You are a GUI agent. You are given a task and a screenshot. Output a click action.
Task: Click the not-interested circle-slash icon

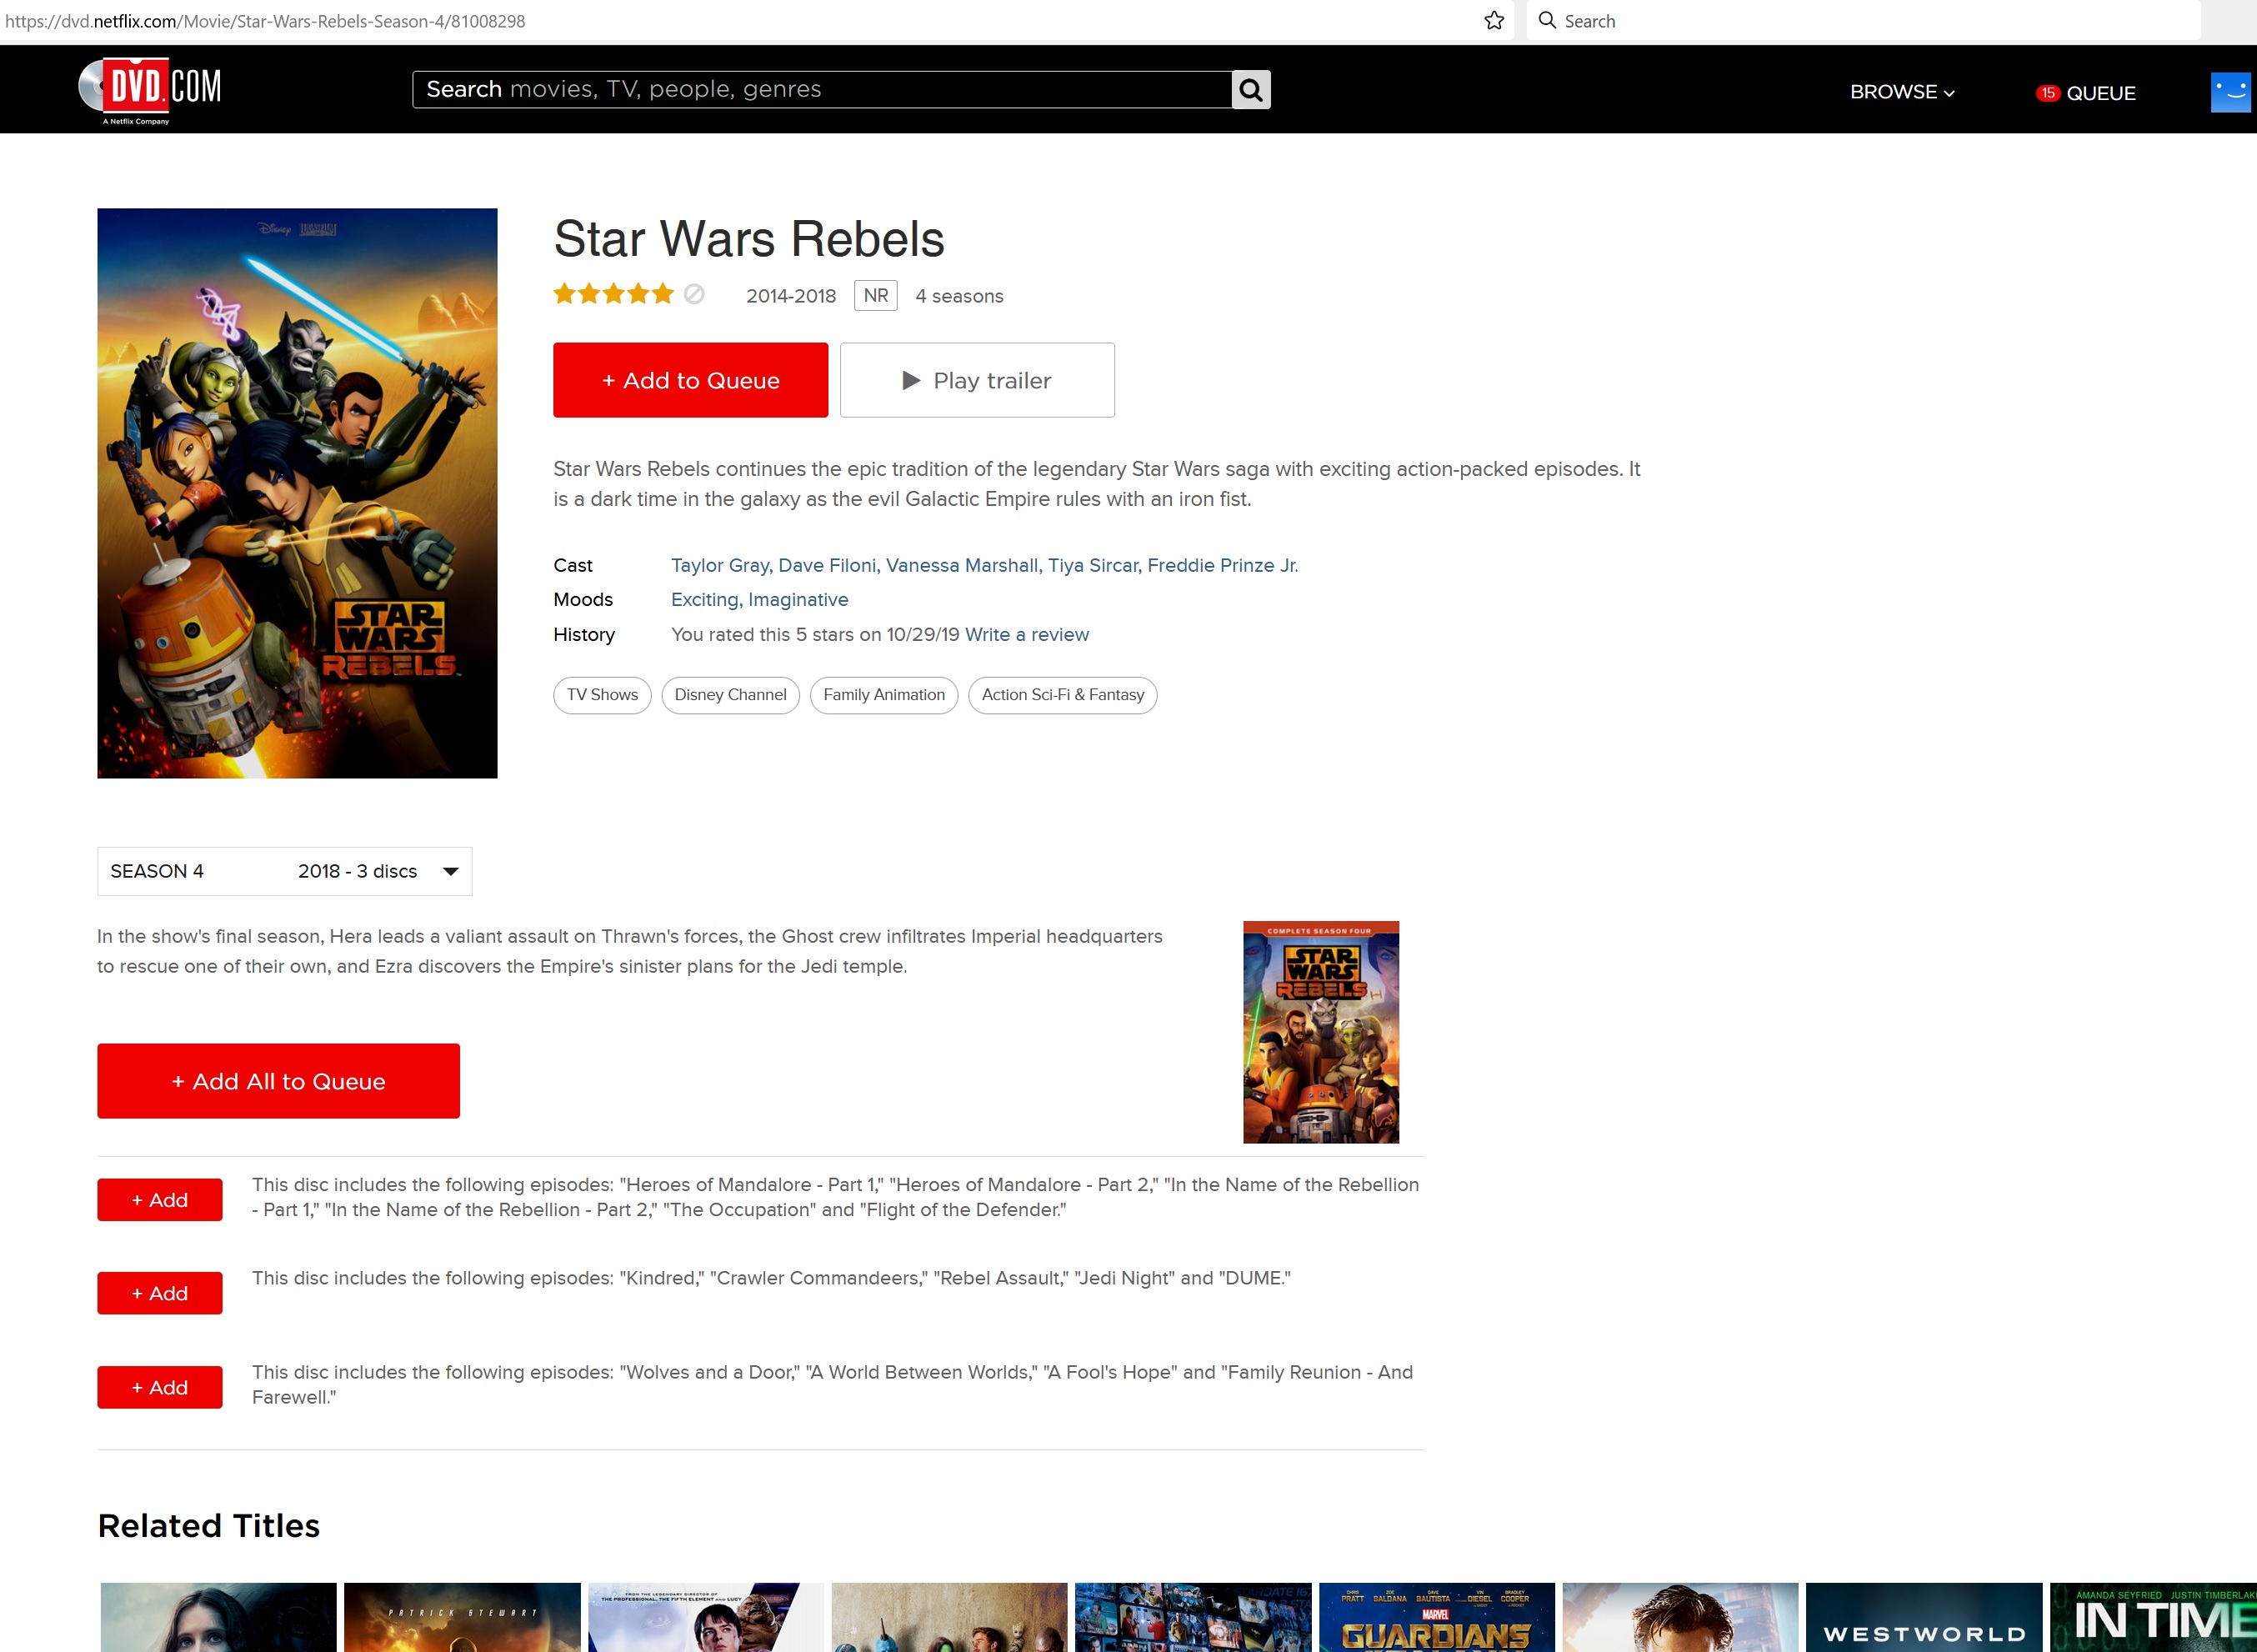[694, 294]
